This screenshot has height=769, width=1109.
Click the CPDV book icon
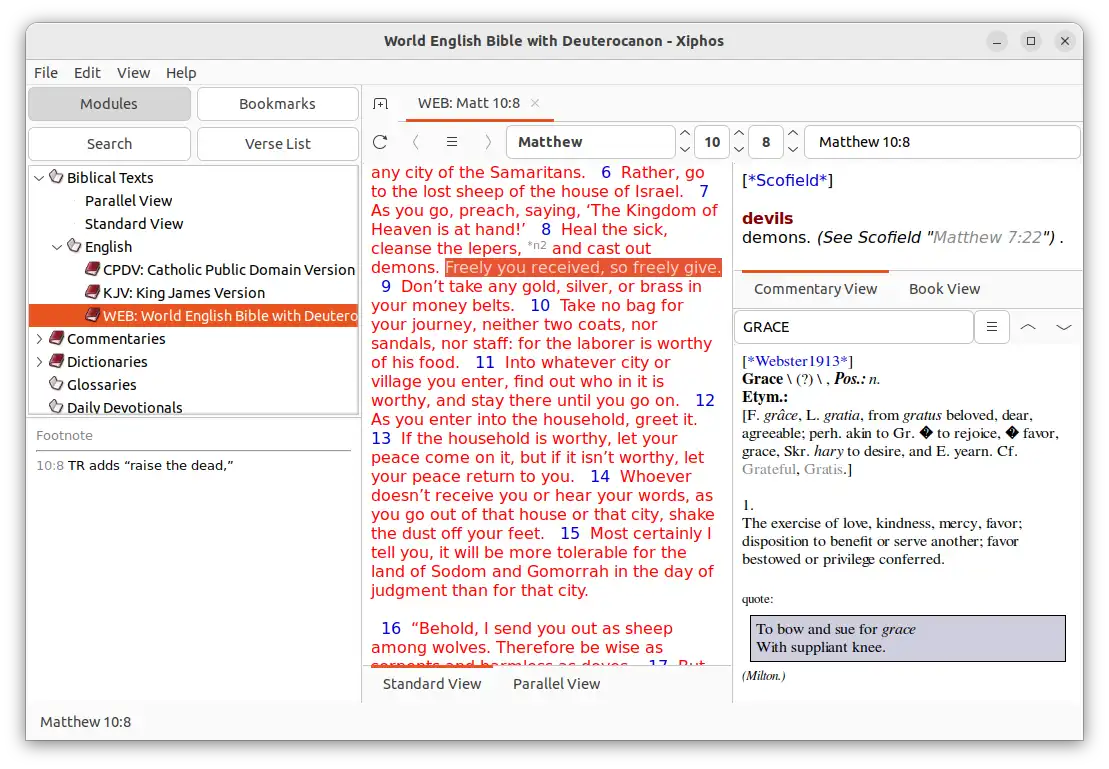[x=92, y=269]
